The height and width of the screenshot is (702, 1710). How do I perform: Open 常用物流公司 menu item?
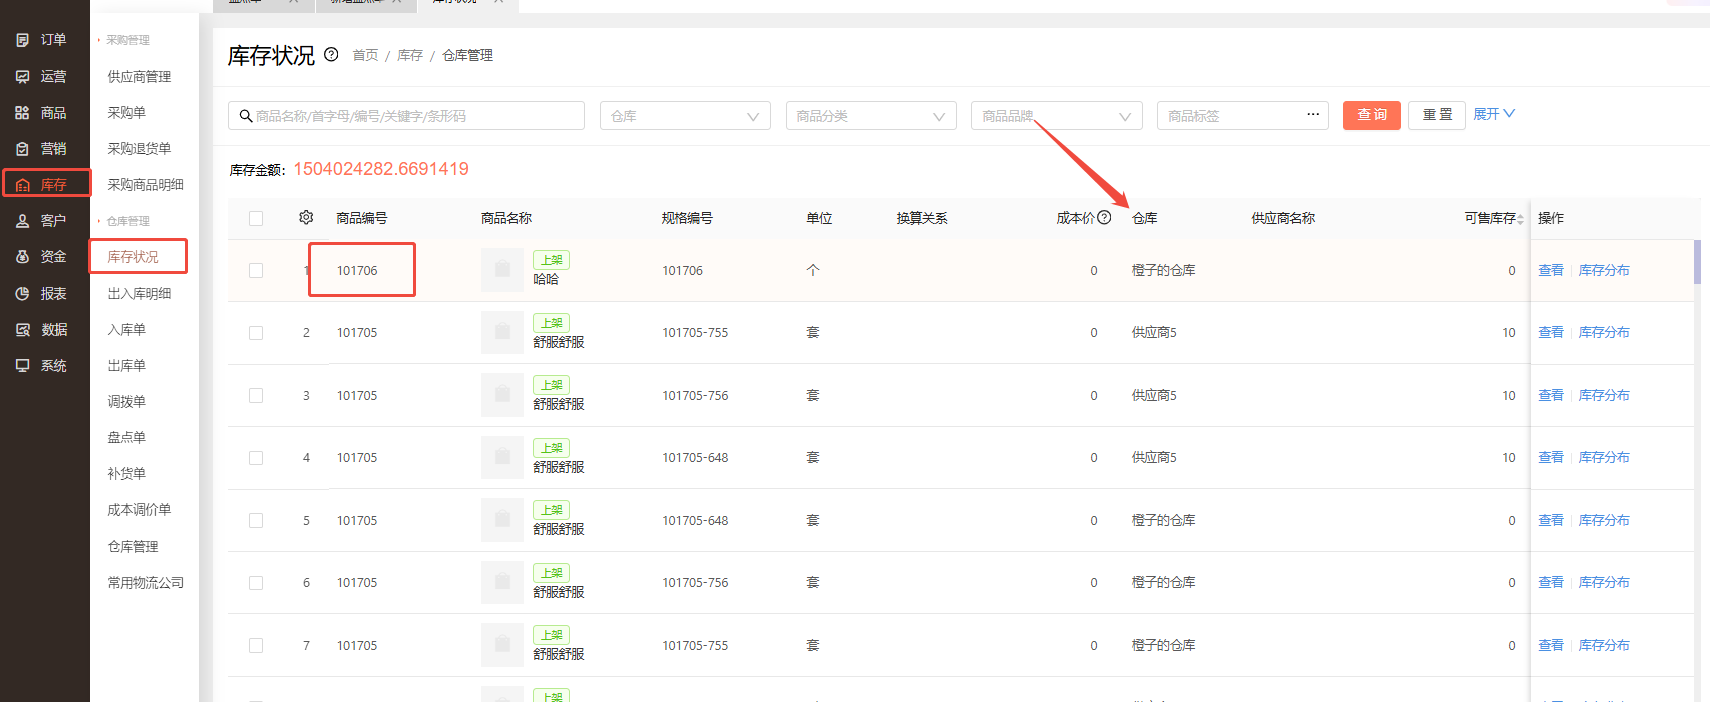(x=145, y=582)
